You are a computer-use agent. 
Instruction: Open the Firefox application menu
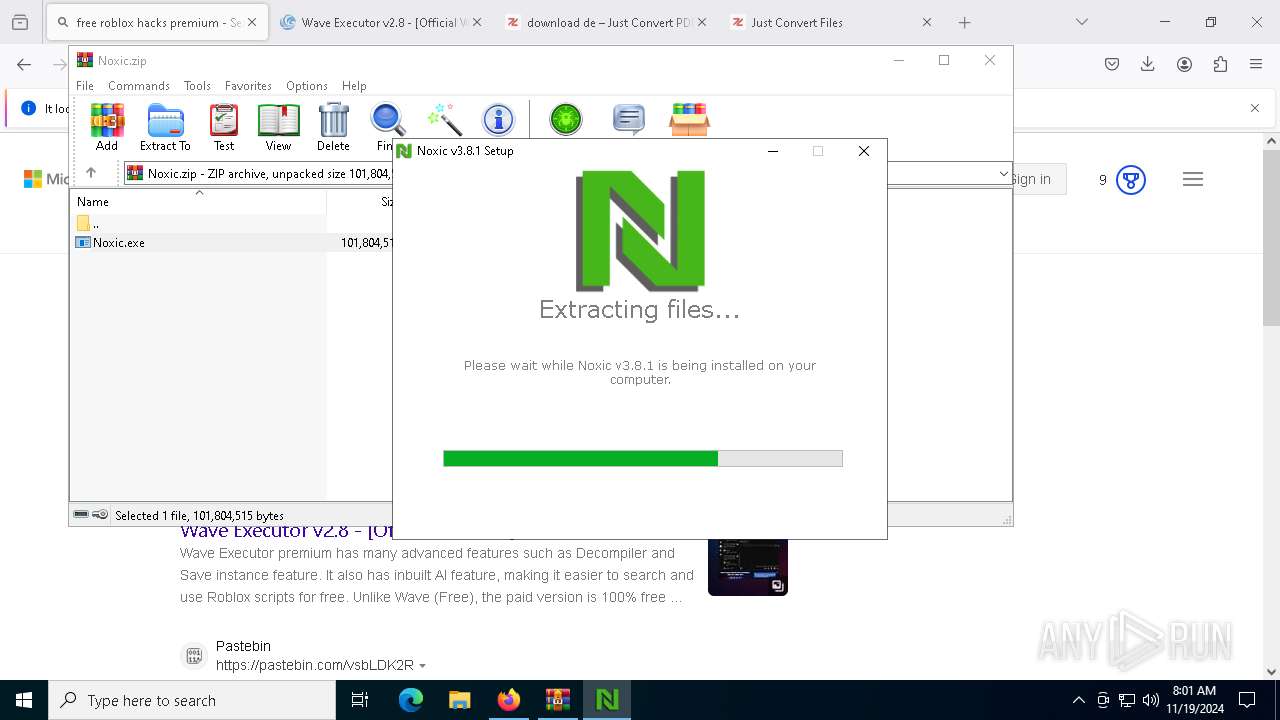pyautogui.click(x=1256, y=64)
